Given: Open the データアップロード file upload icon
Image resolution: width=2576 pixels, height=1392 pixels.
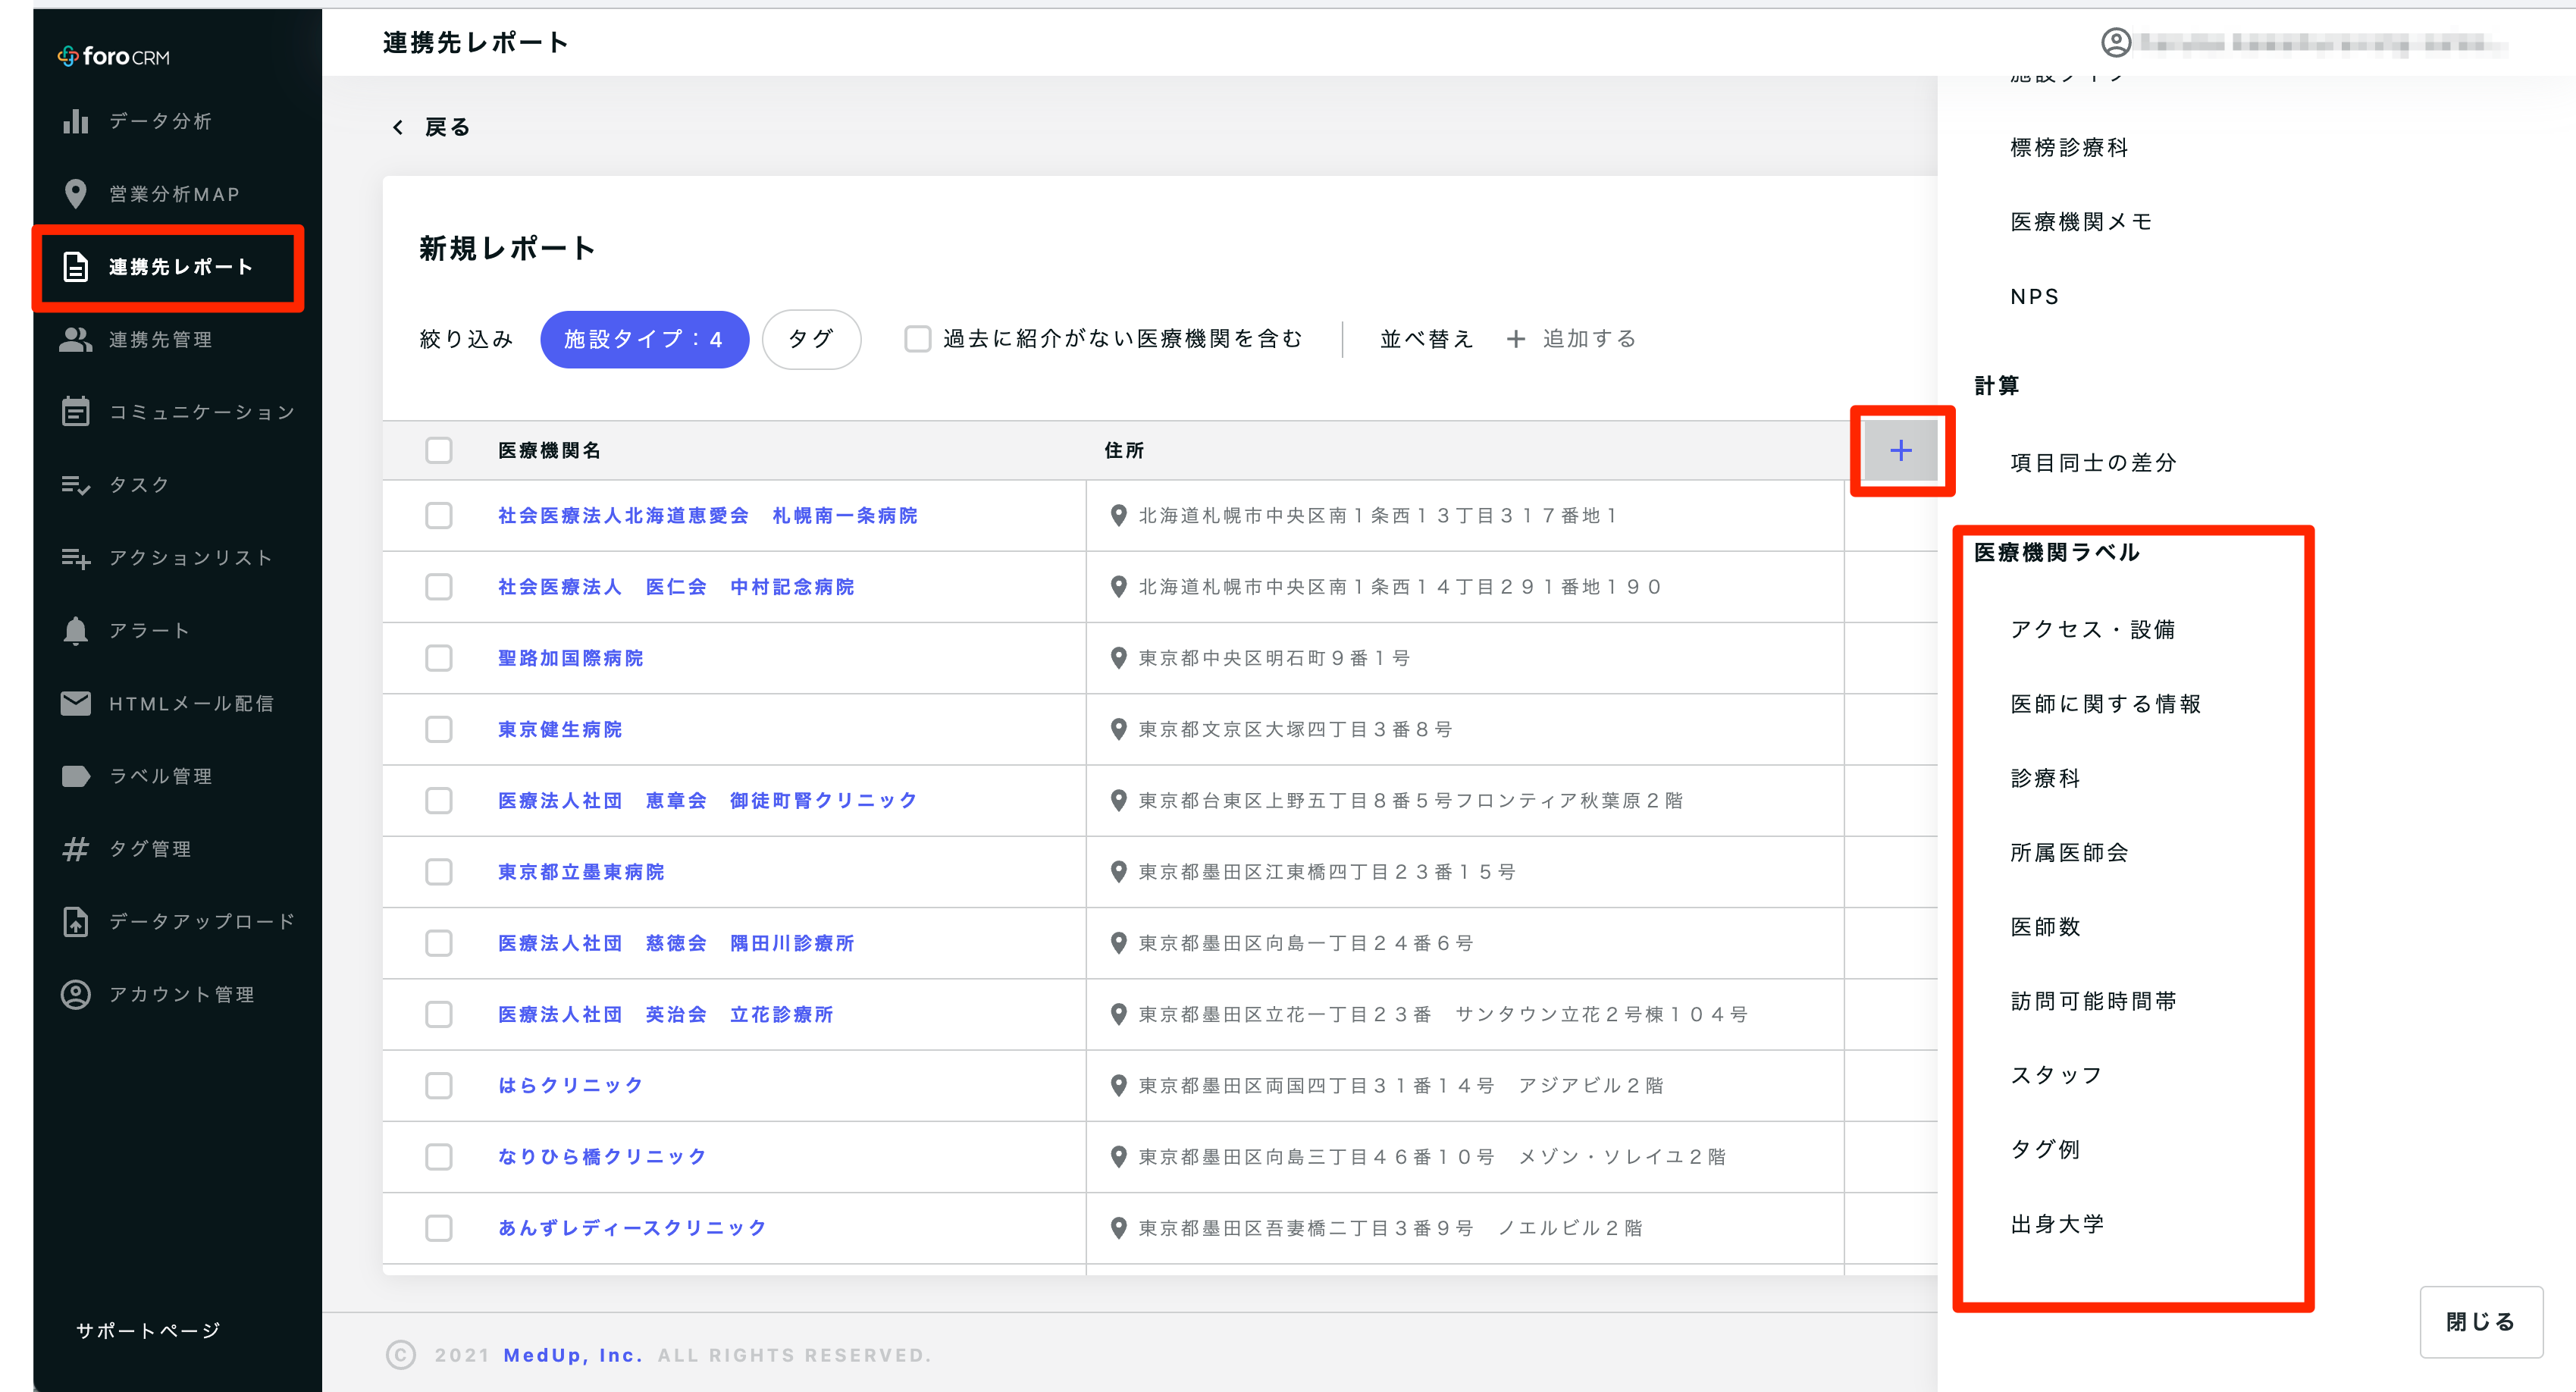Looking at the screenshot, I should (x=75, y=922).
